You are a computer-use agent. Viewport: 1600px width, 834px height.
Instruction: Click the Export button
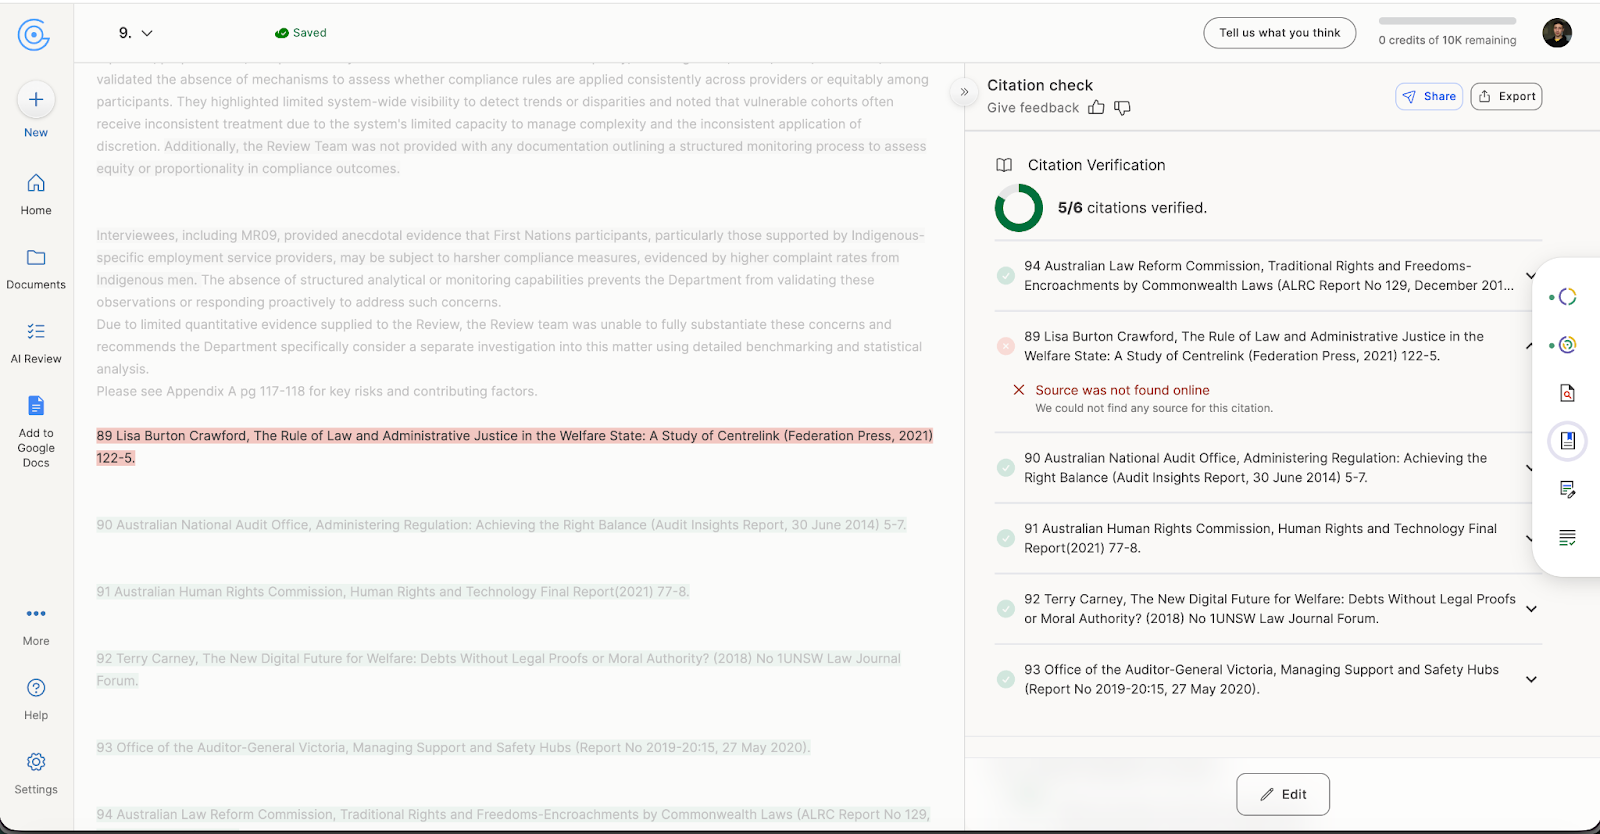click(x=1506, y=97)
